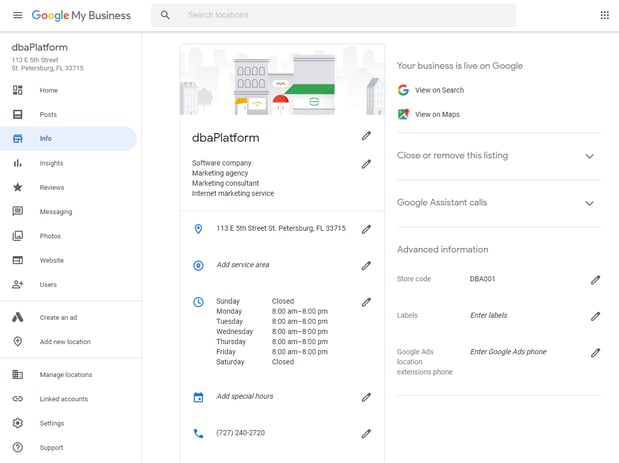Click phone number (727) 240-2720
The height and width of the screenshot is (463, 619).
tap(240, 433)
